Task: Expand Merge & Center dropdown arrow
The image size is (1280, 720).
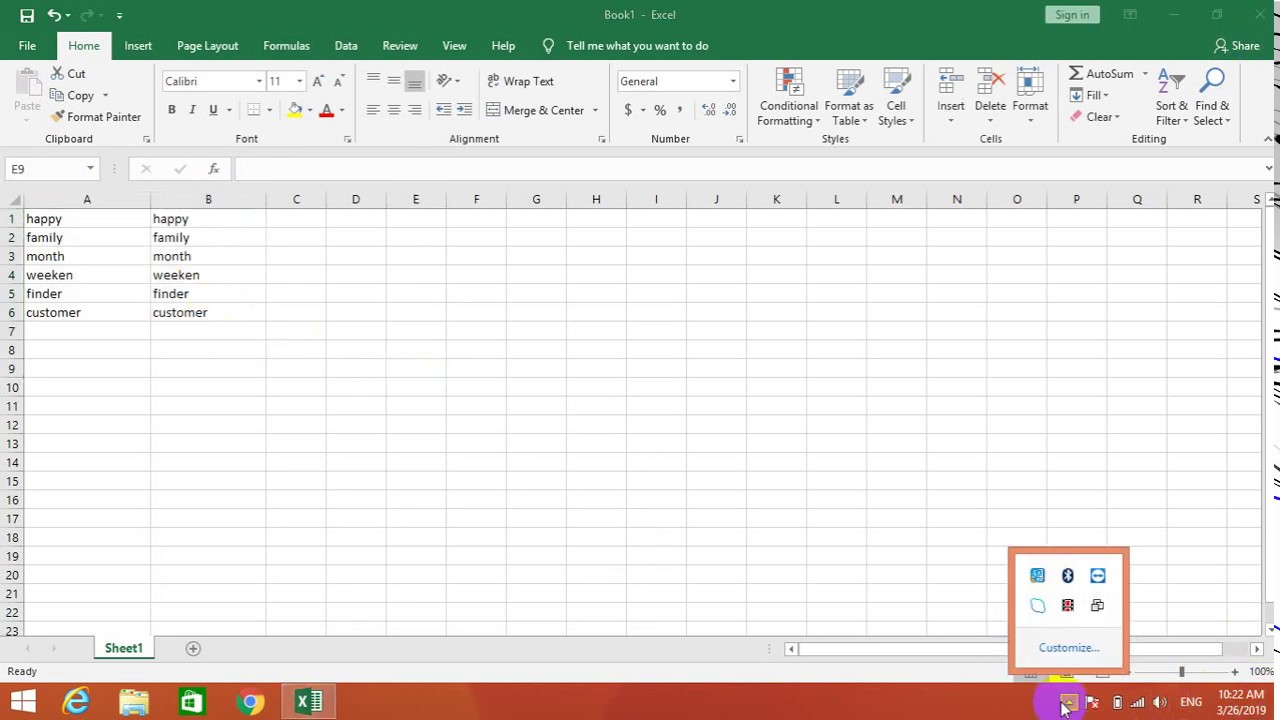Action: pyautogui.click(x=595, y=110)
